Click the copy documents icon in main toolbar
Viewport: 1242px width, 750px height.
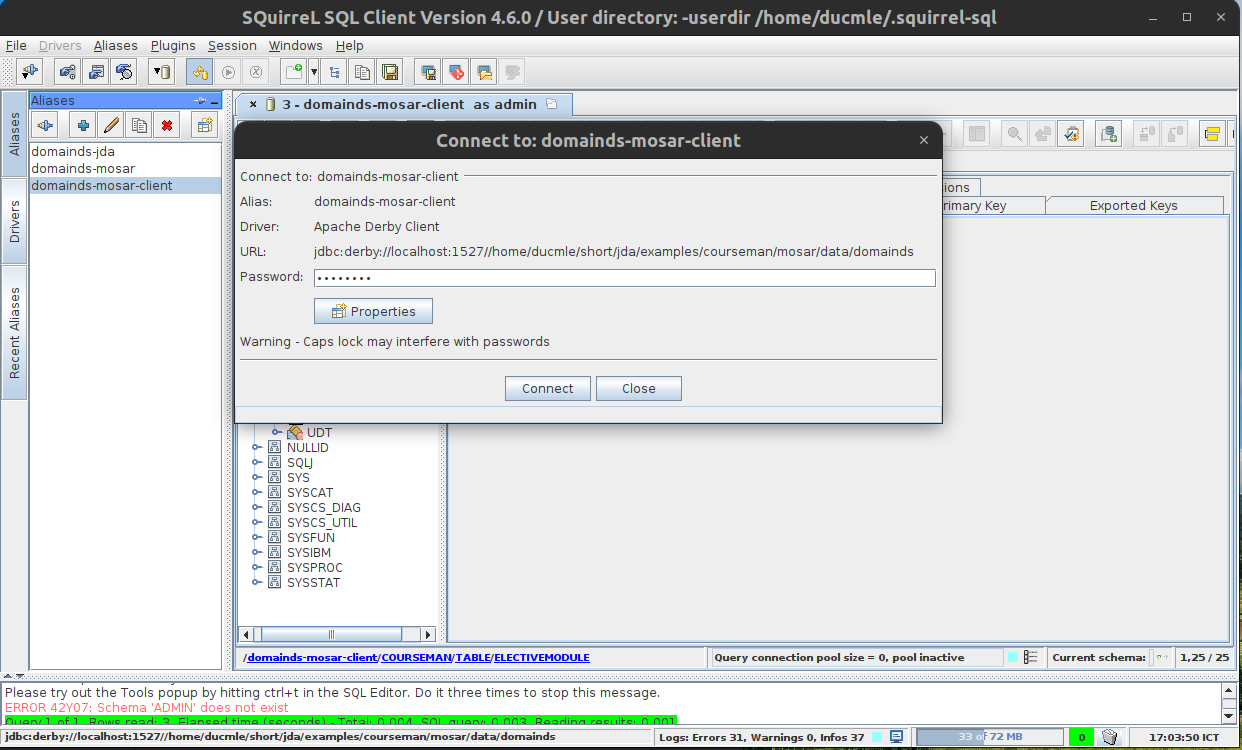[x=362, y=72]
